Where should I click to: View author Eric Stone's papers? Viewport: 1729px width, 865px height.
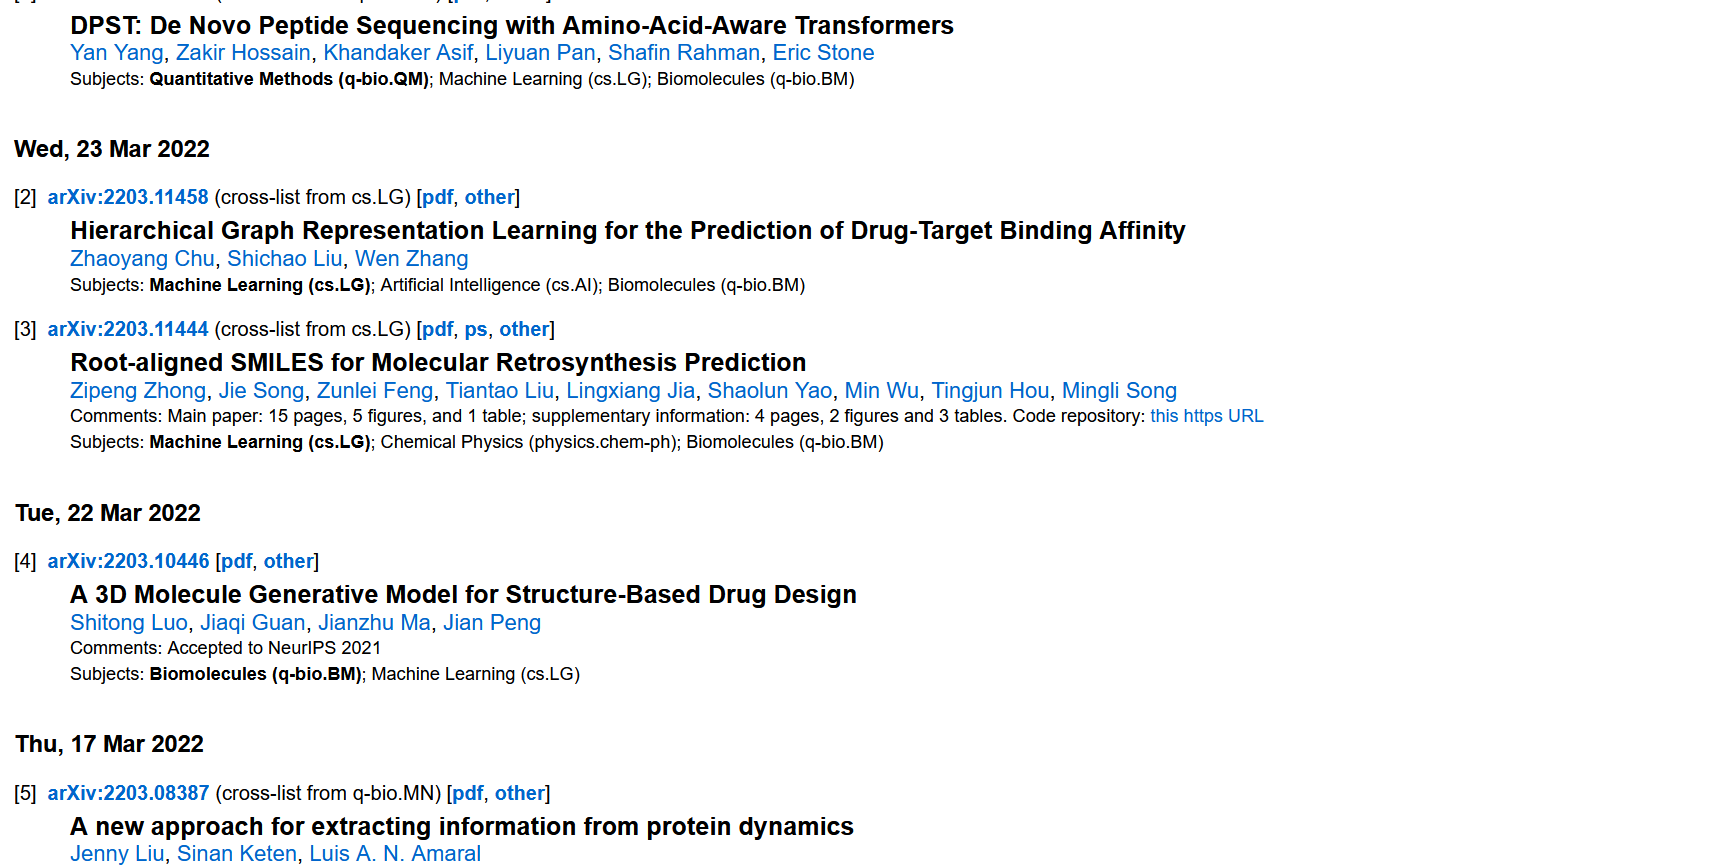(823, 53)
